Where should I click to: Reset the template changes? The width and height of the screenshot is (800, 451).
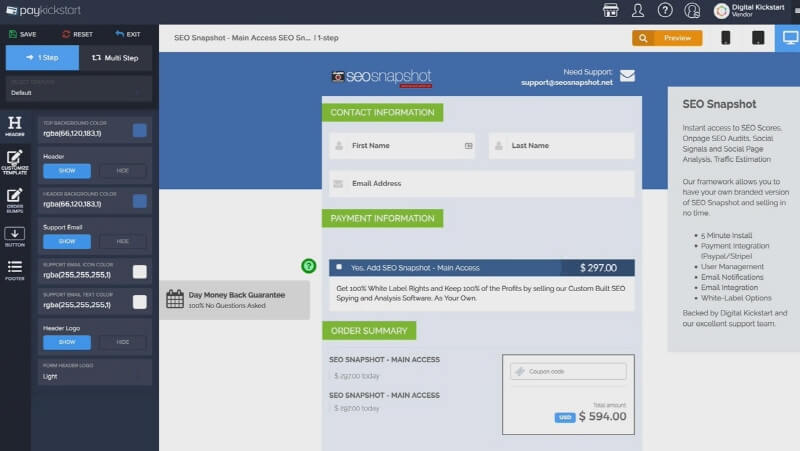tap(78, 34)
